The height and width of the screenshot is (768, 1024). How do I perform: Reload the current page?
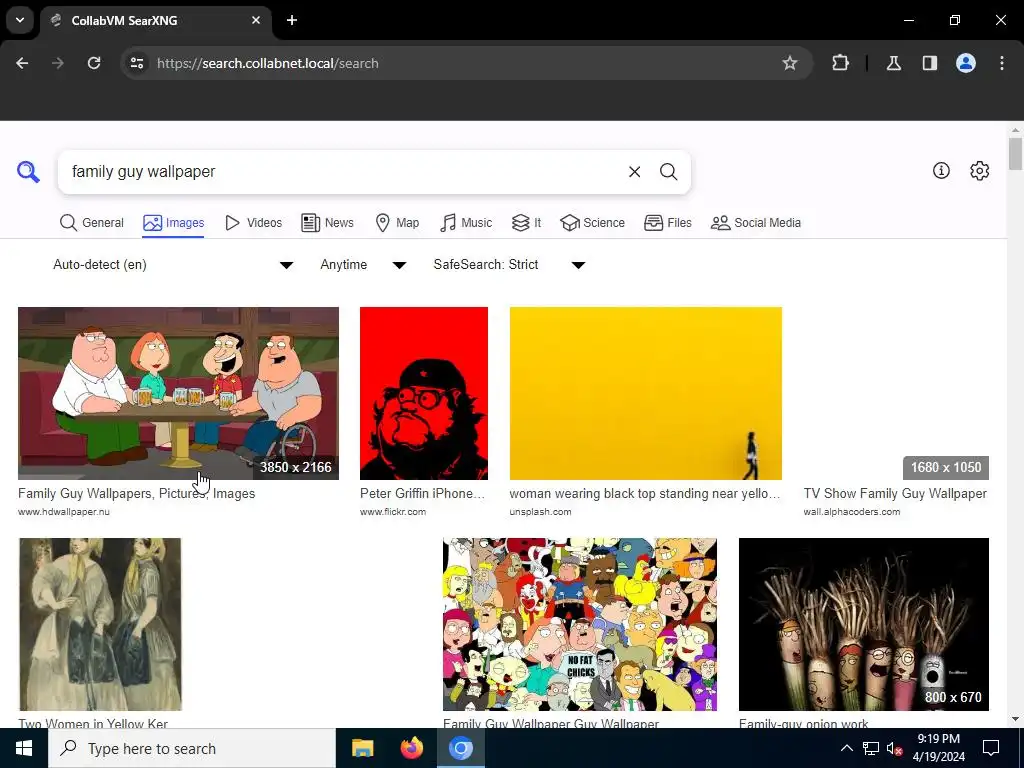(x=94, y=63)
